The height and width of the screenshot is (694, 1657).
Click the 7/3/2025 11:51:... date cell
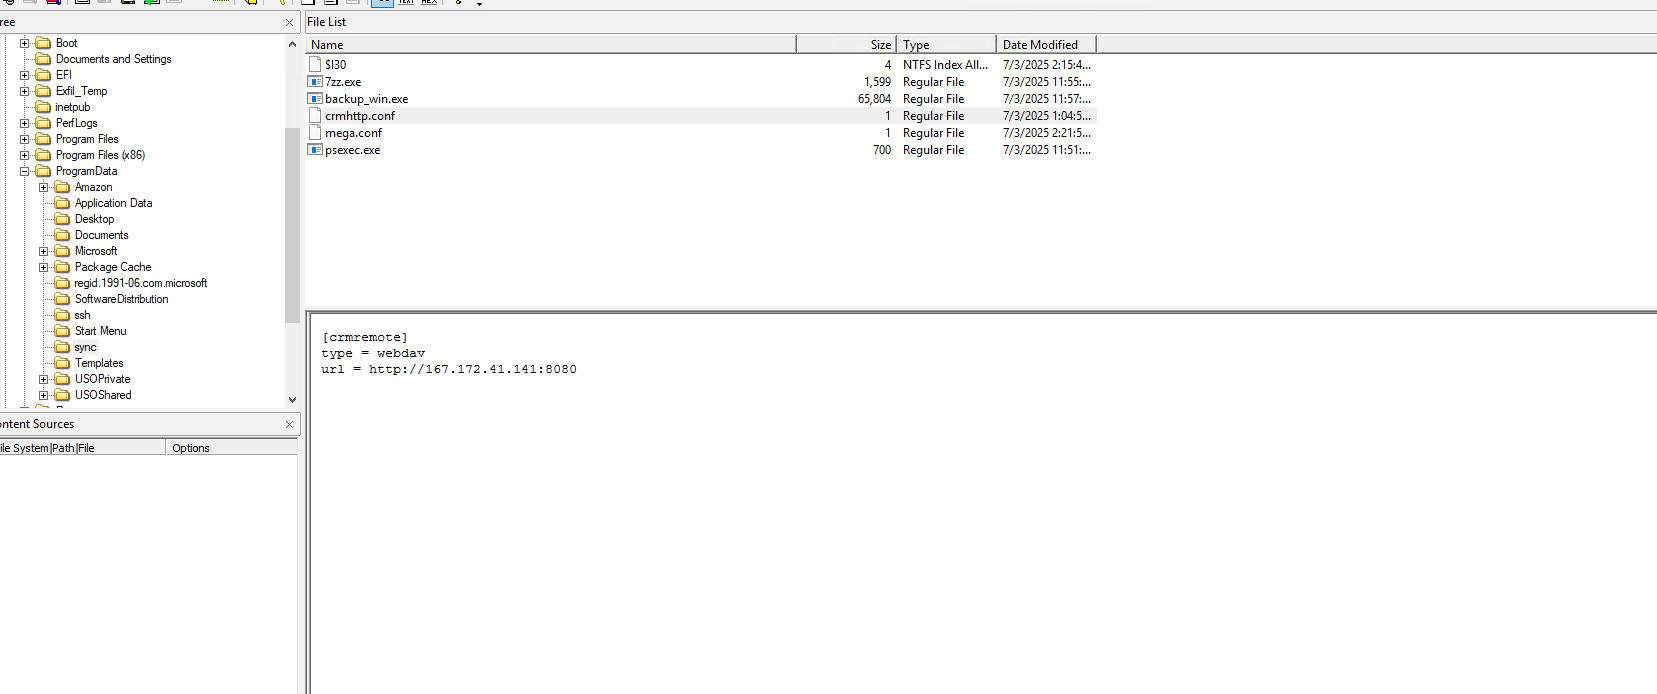point(1046,150)
